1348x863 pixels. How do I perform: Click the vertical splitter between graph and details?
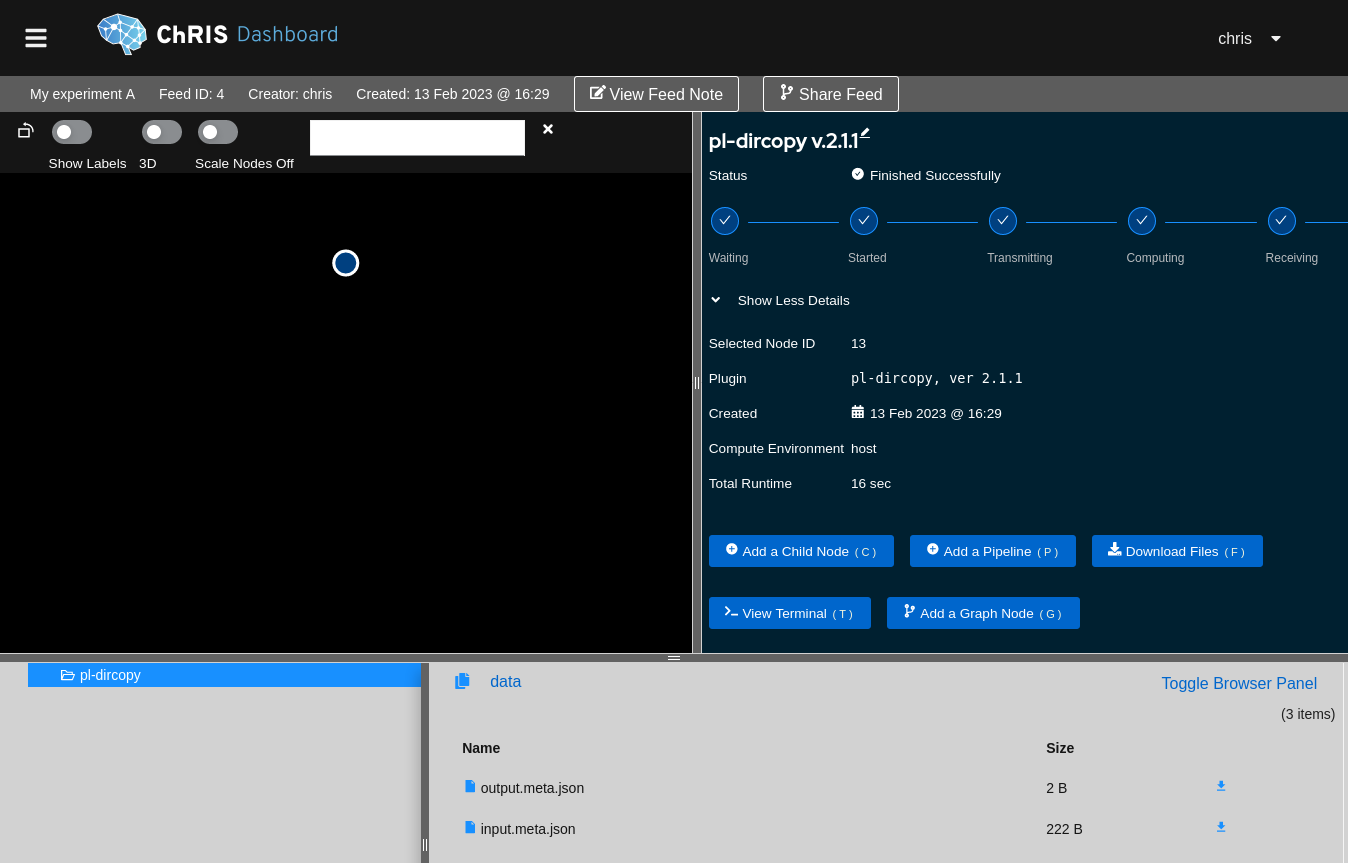point(697,383)
